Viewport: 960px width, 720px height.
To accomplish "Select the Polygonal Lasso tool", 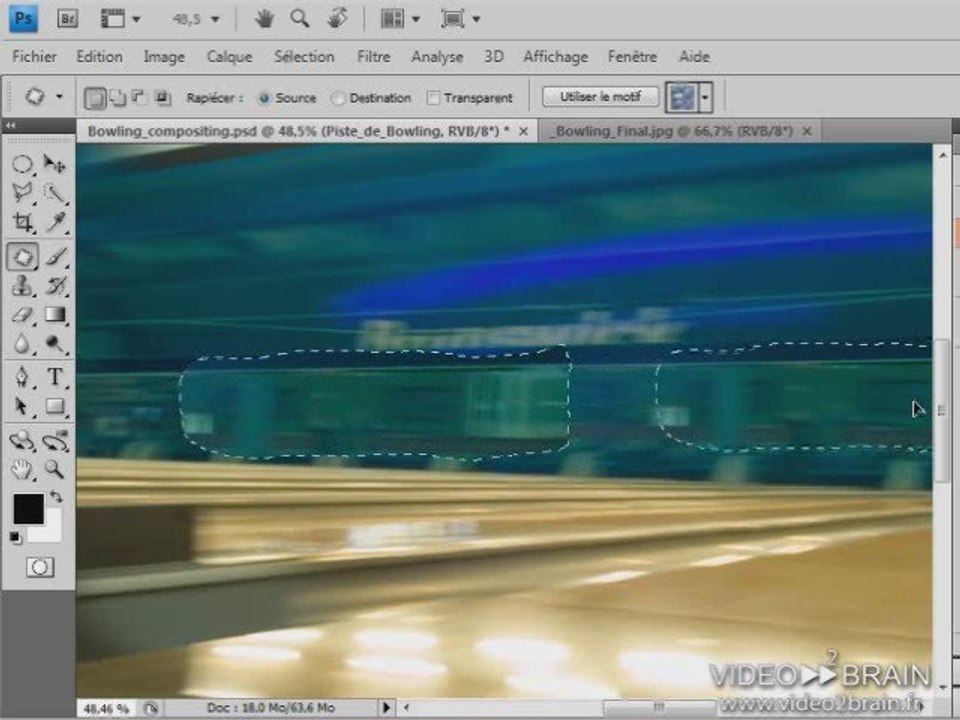I will coord(23,193).
